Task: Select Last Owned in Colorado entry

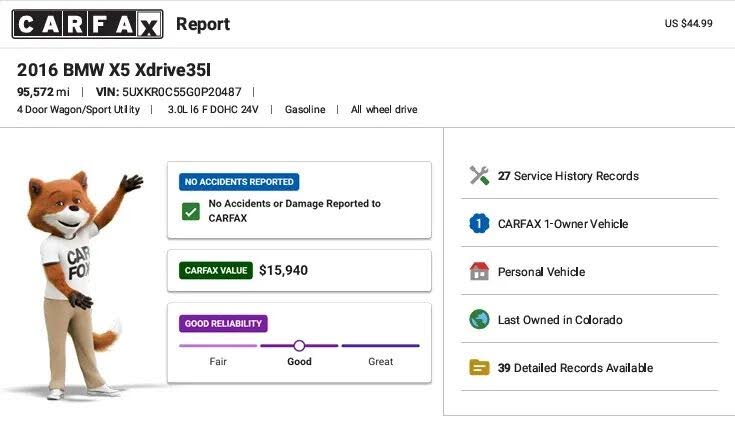Action: (x=589, y=320)
